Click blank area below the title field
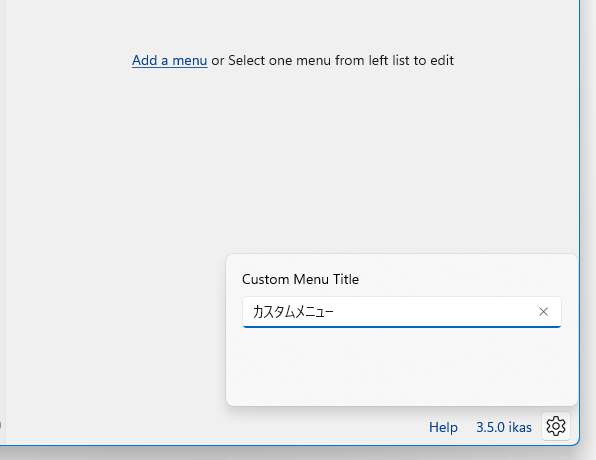This screenshot has height=460, width=596. coord(401,367)
